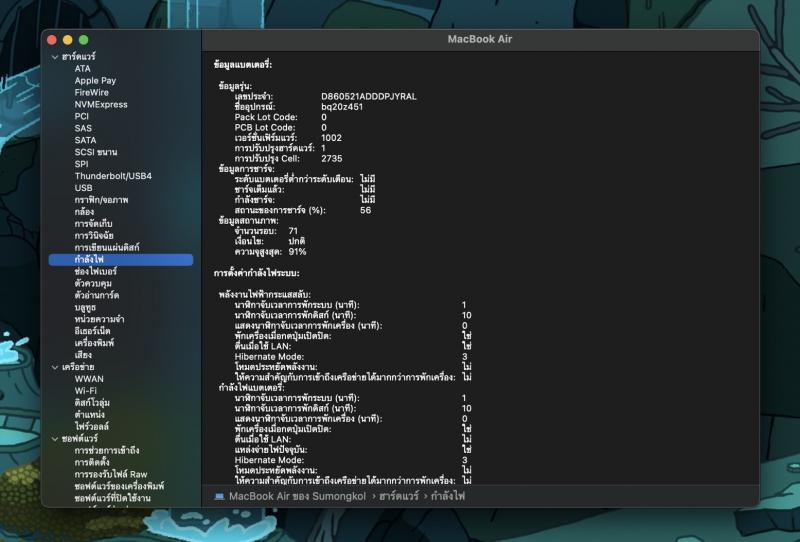Select NVMExpress from the hardware list
The width and height of the screenshot is (800, 542).
pyautogui.click(x=100, y=104)
